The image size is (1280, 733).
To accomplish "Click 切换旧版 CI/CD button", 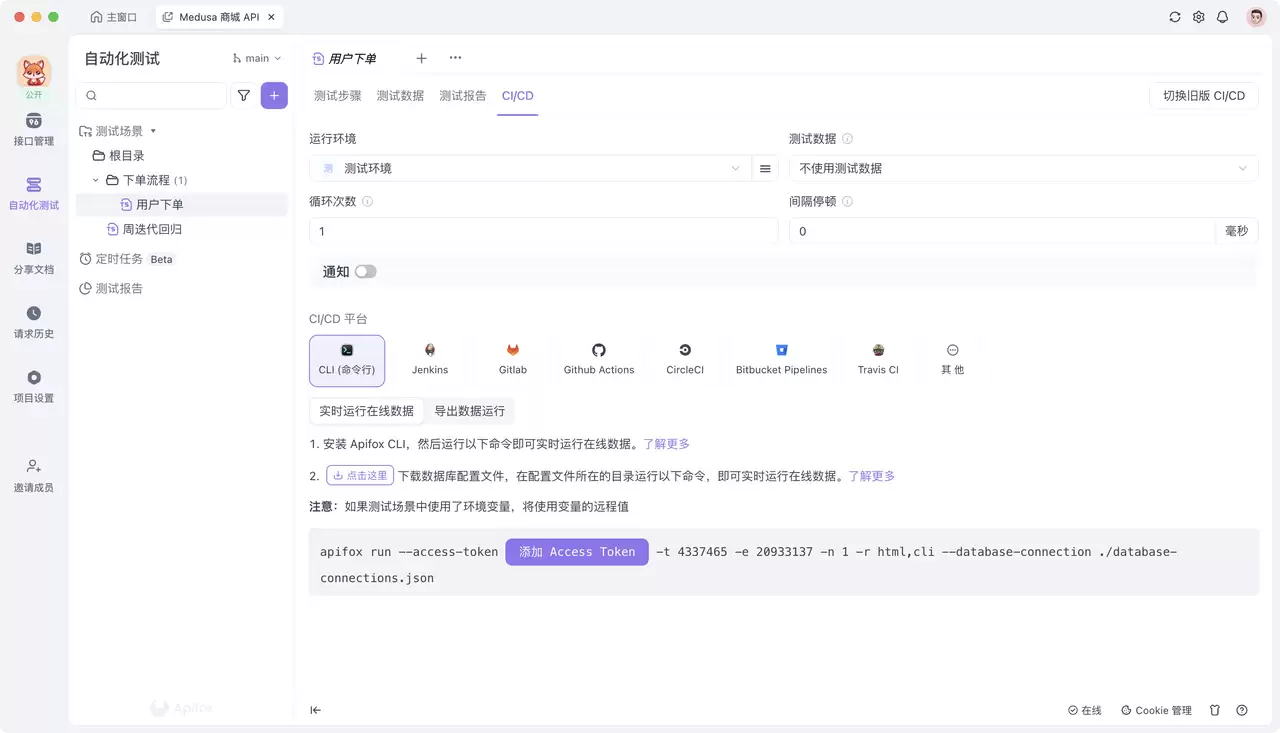I will point(1203,96).
